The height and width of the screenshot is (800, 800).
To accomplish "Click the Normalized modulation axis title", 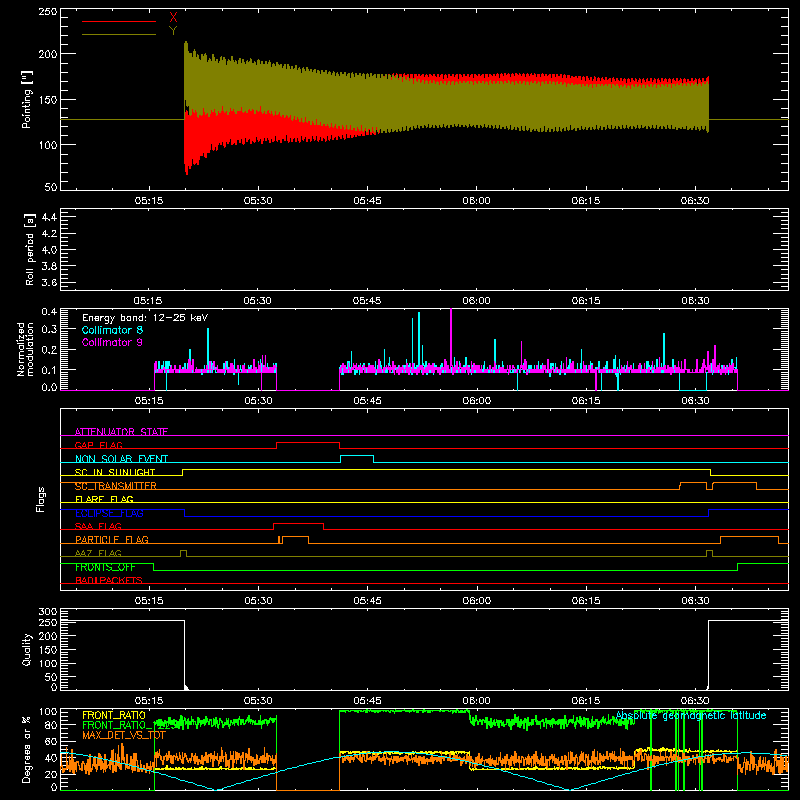I will click(x=26, y=349).
